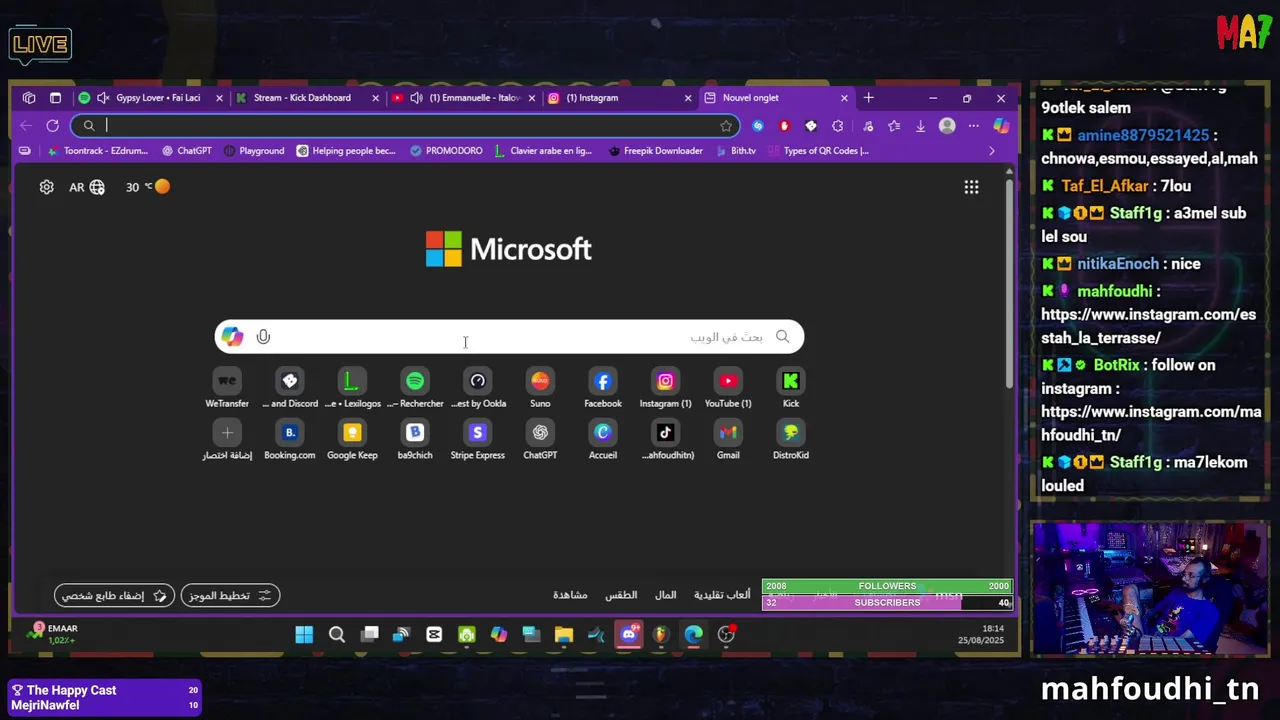Open the PROMODORO bookmark
This screenshot has height=720, width=1280.
(446, 151)
